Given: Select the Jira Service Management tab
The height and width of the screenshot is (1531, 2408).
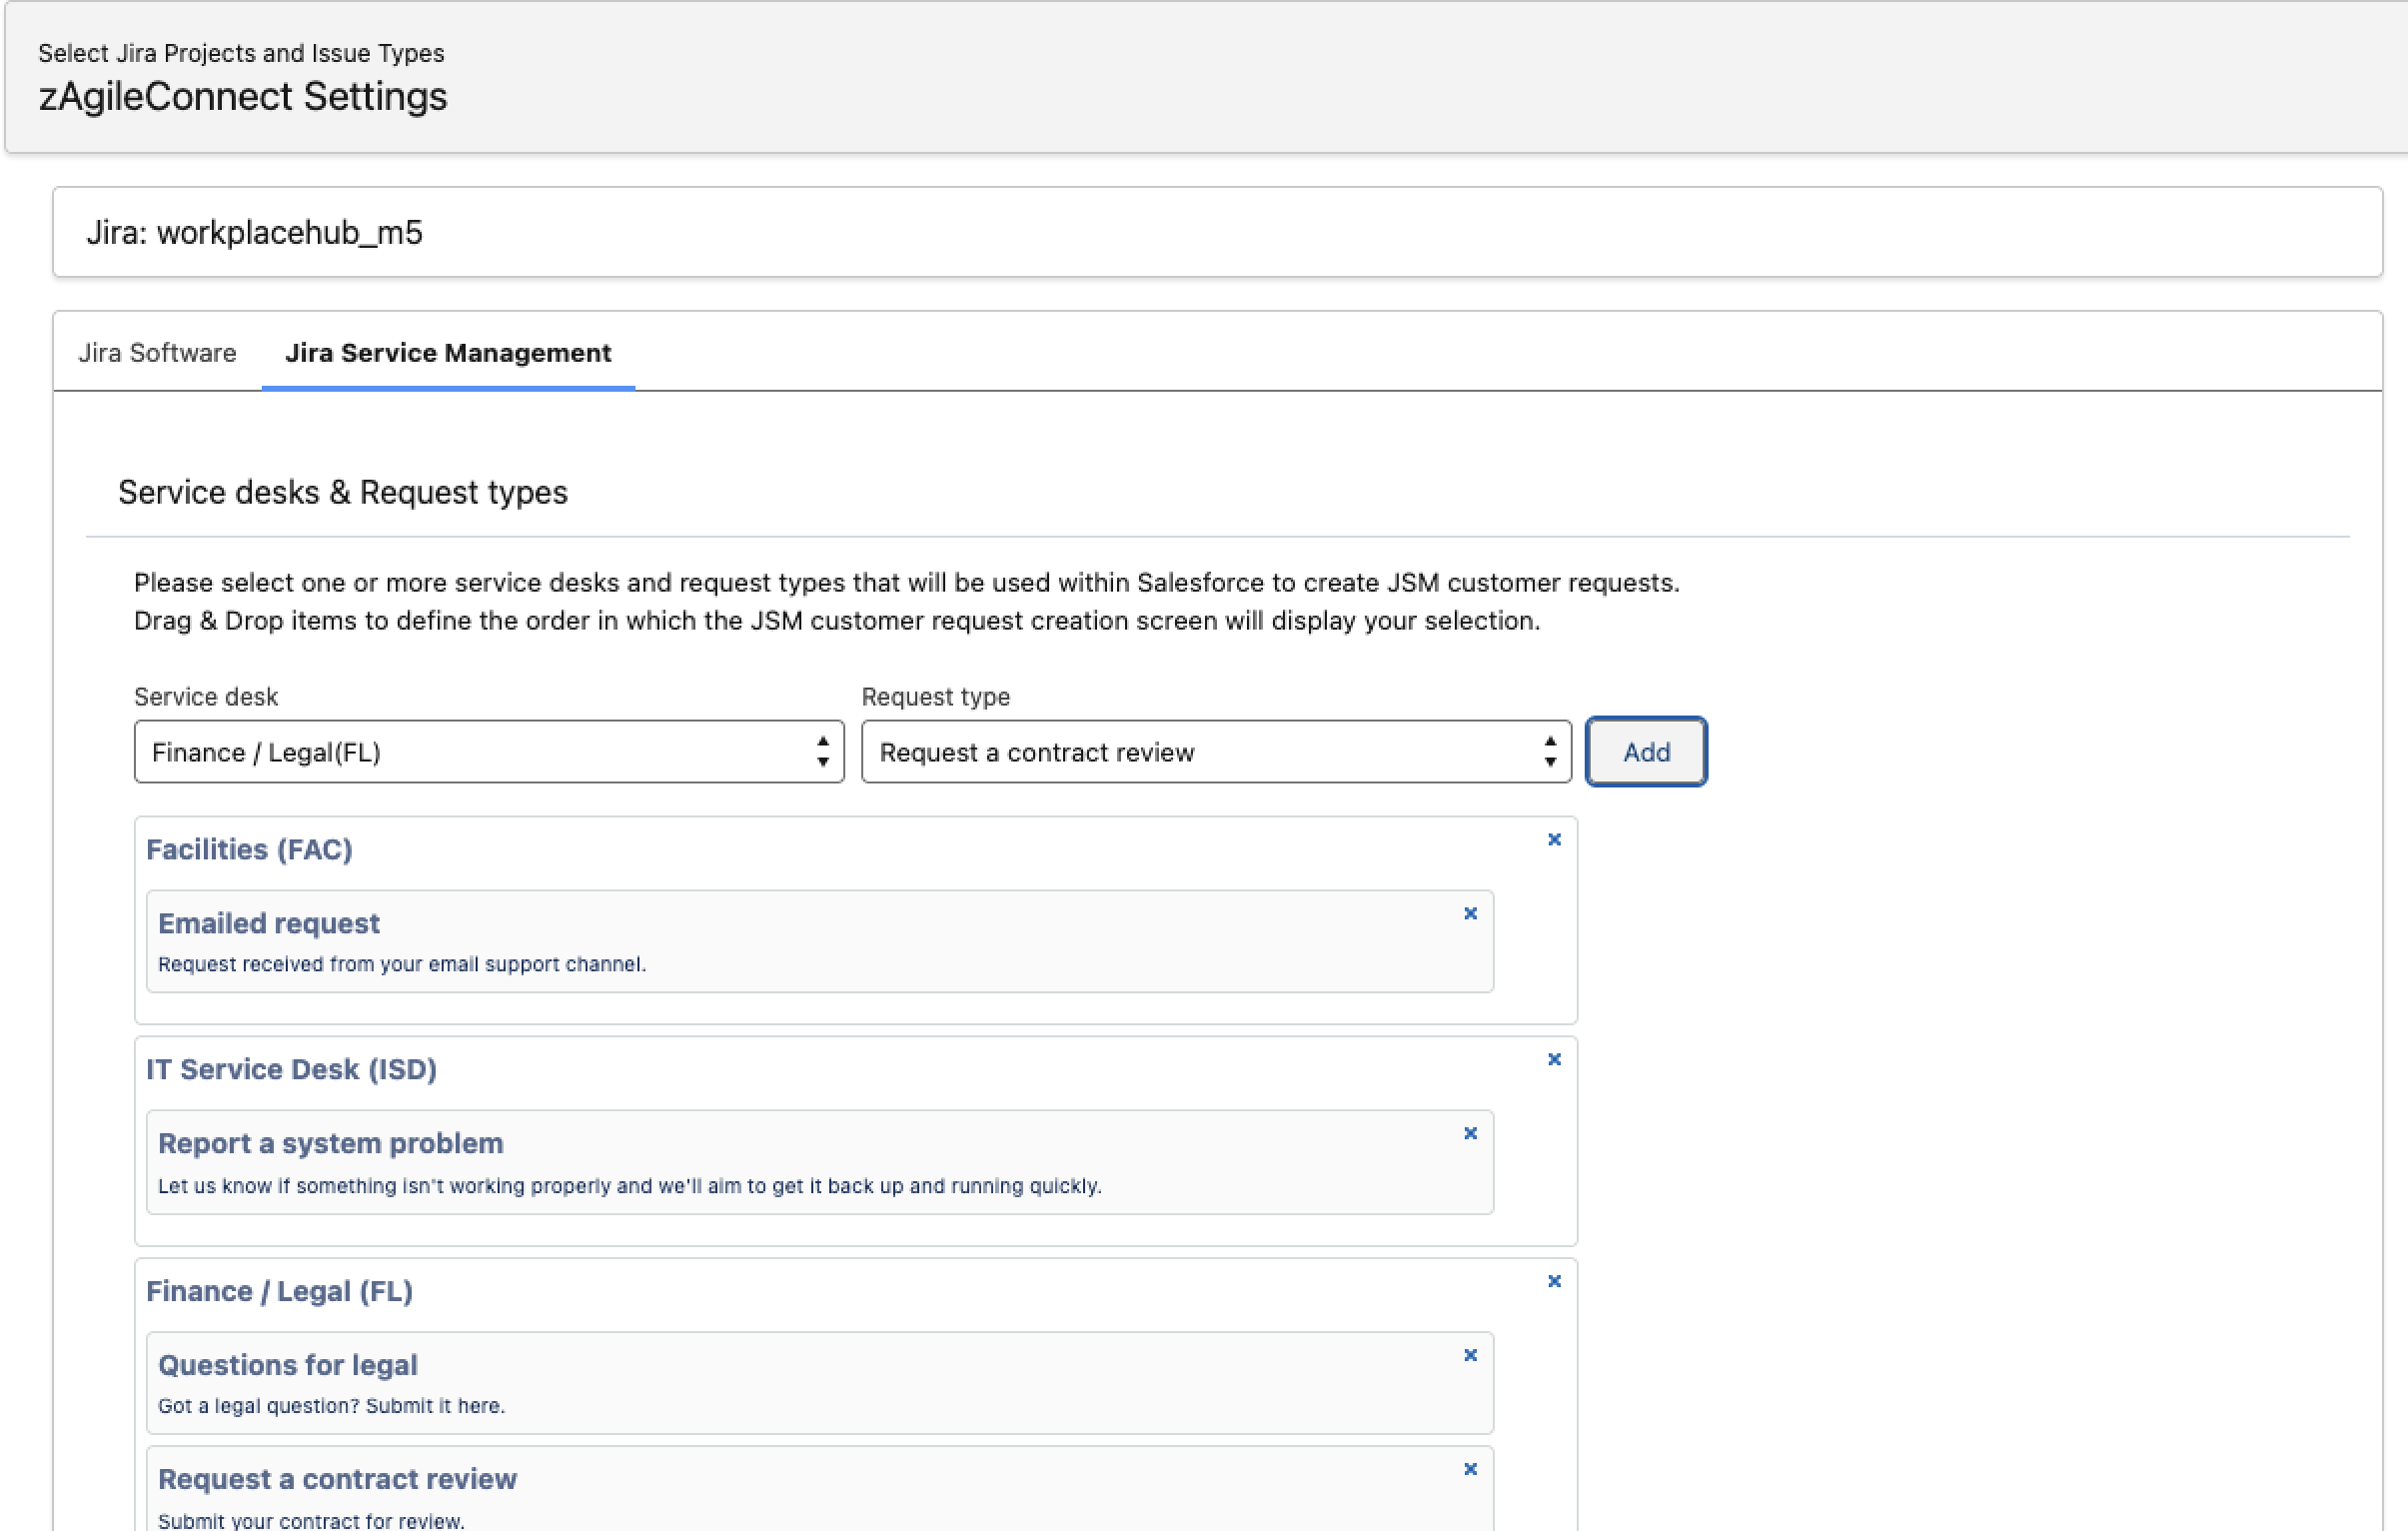Looking at the screenshot, I should point(447,353).
